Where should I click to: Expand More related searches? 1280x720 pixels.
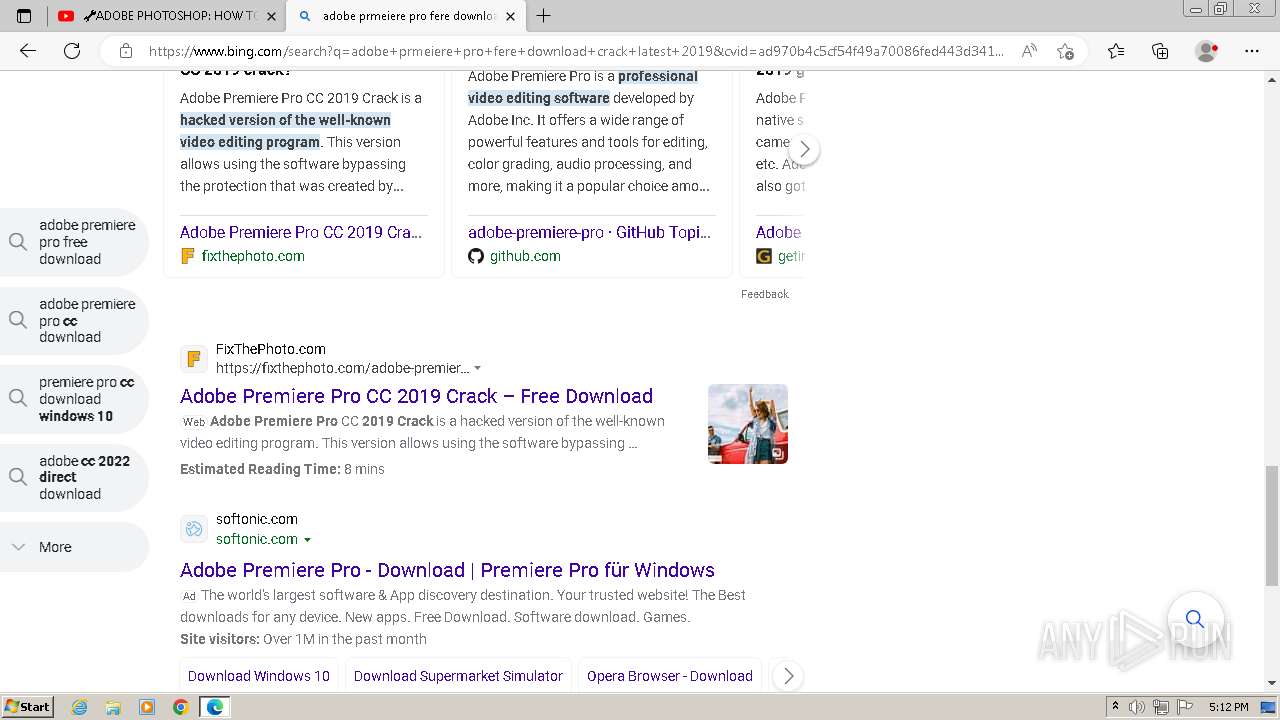(x=75, y=547)
